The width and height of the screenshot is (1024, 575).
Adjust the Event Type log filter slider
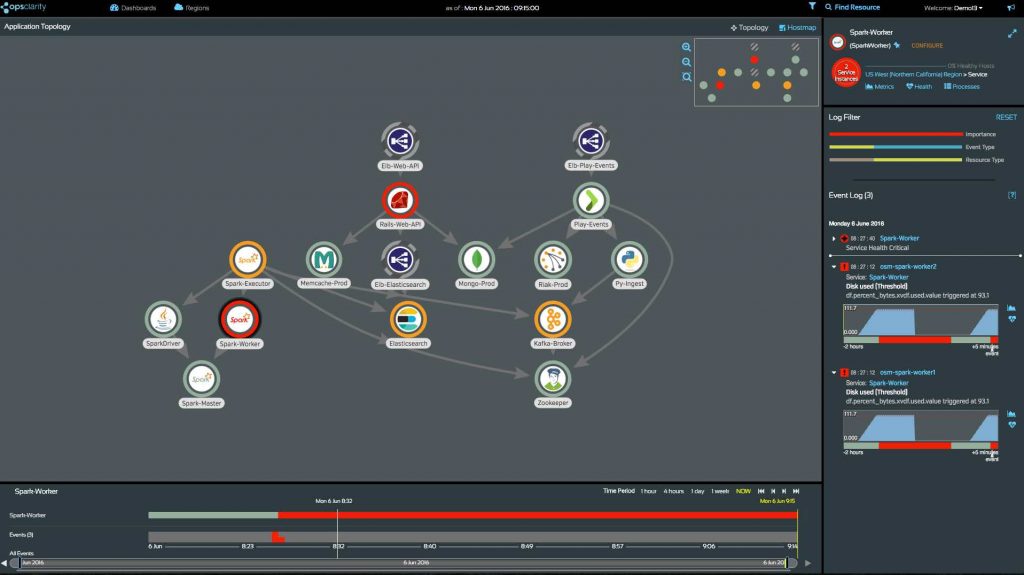896,147
